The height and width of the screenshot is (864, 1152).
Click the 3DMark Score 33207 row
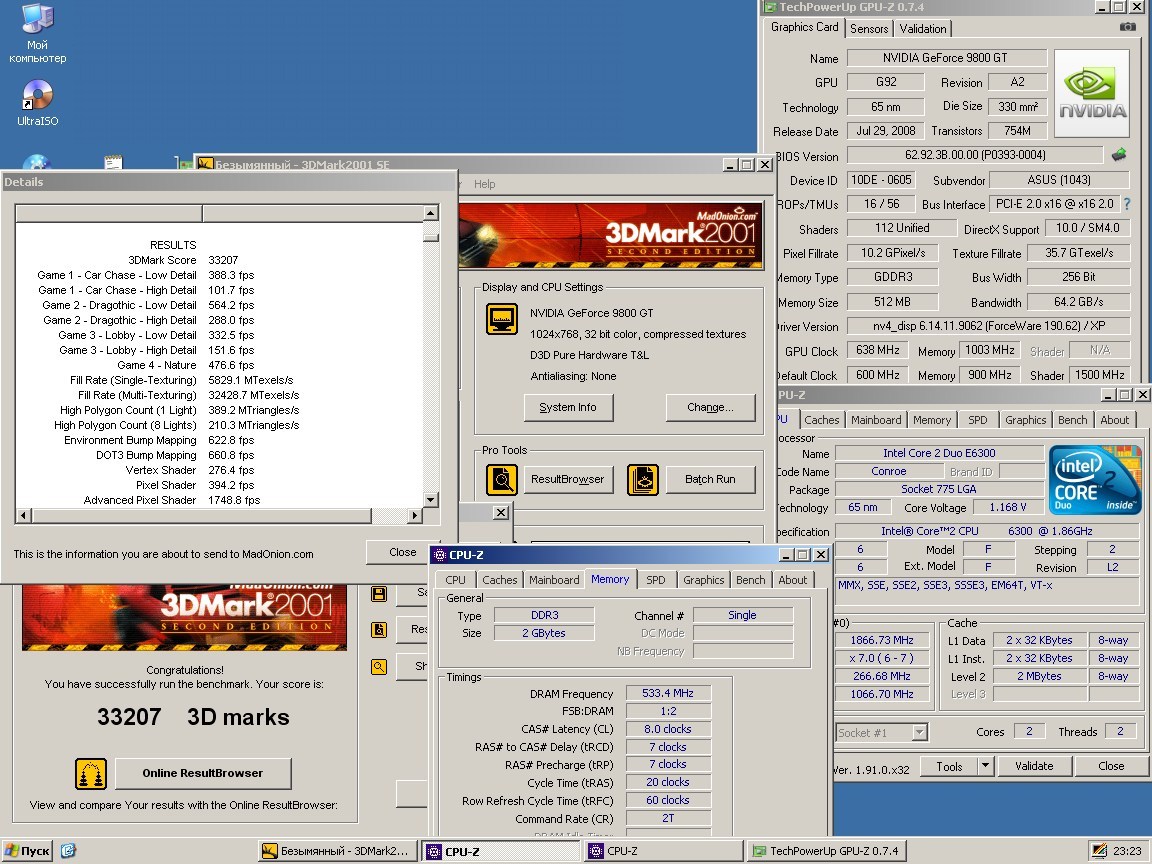tap(182, 260)
